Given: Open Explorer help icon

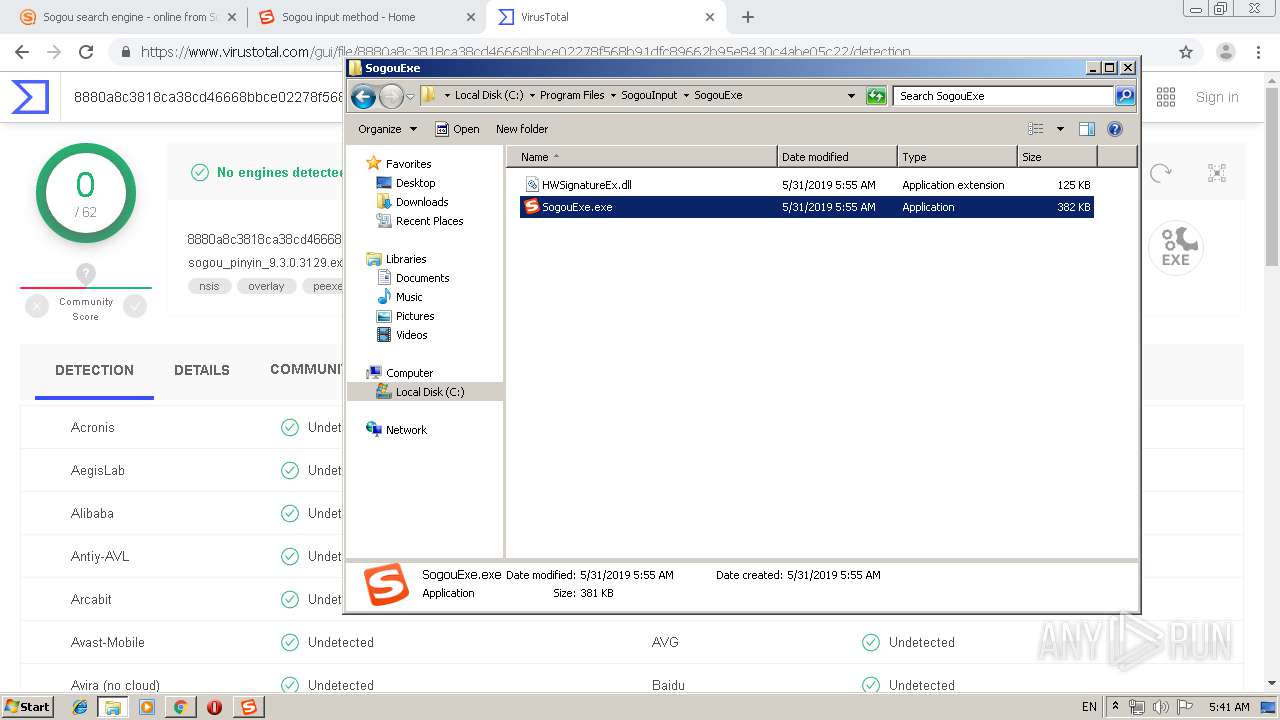Looking at the screenshot, I should pos(1115,129).
